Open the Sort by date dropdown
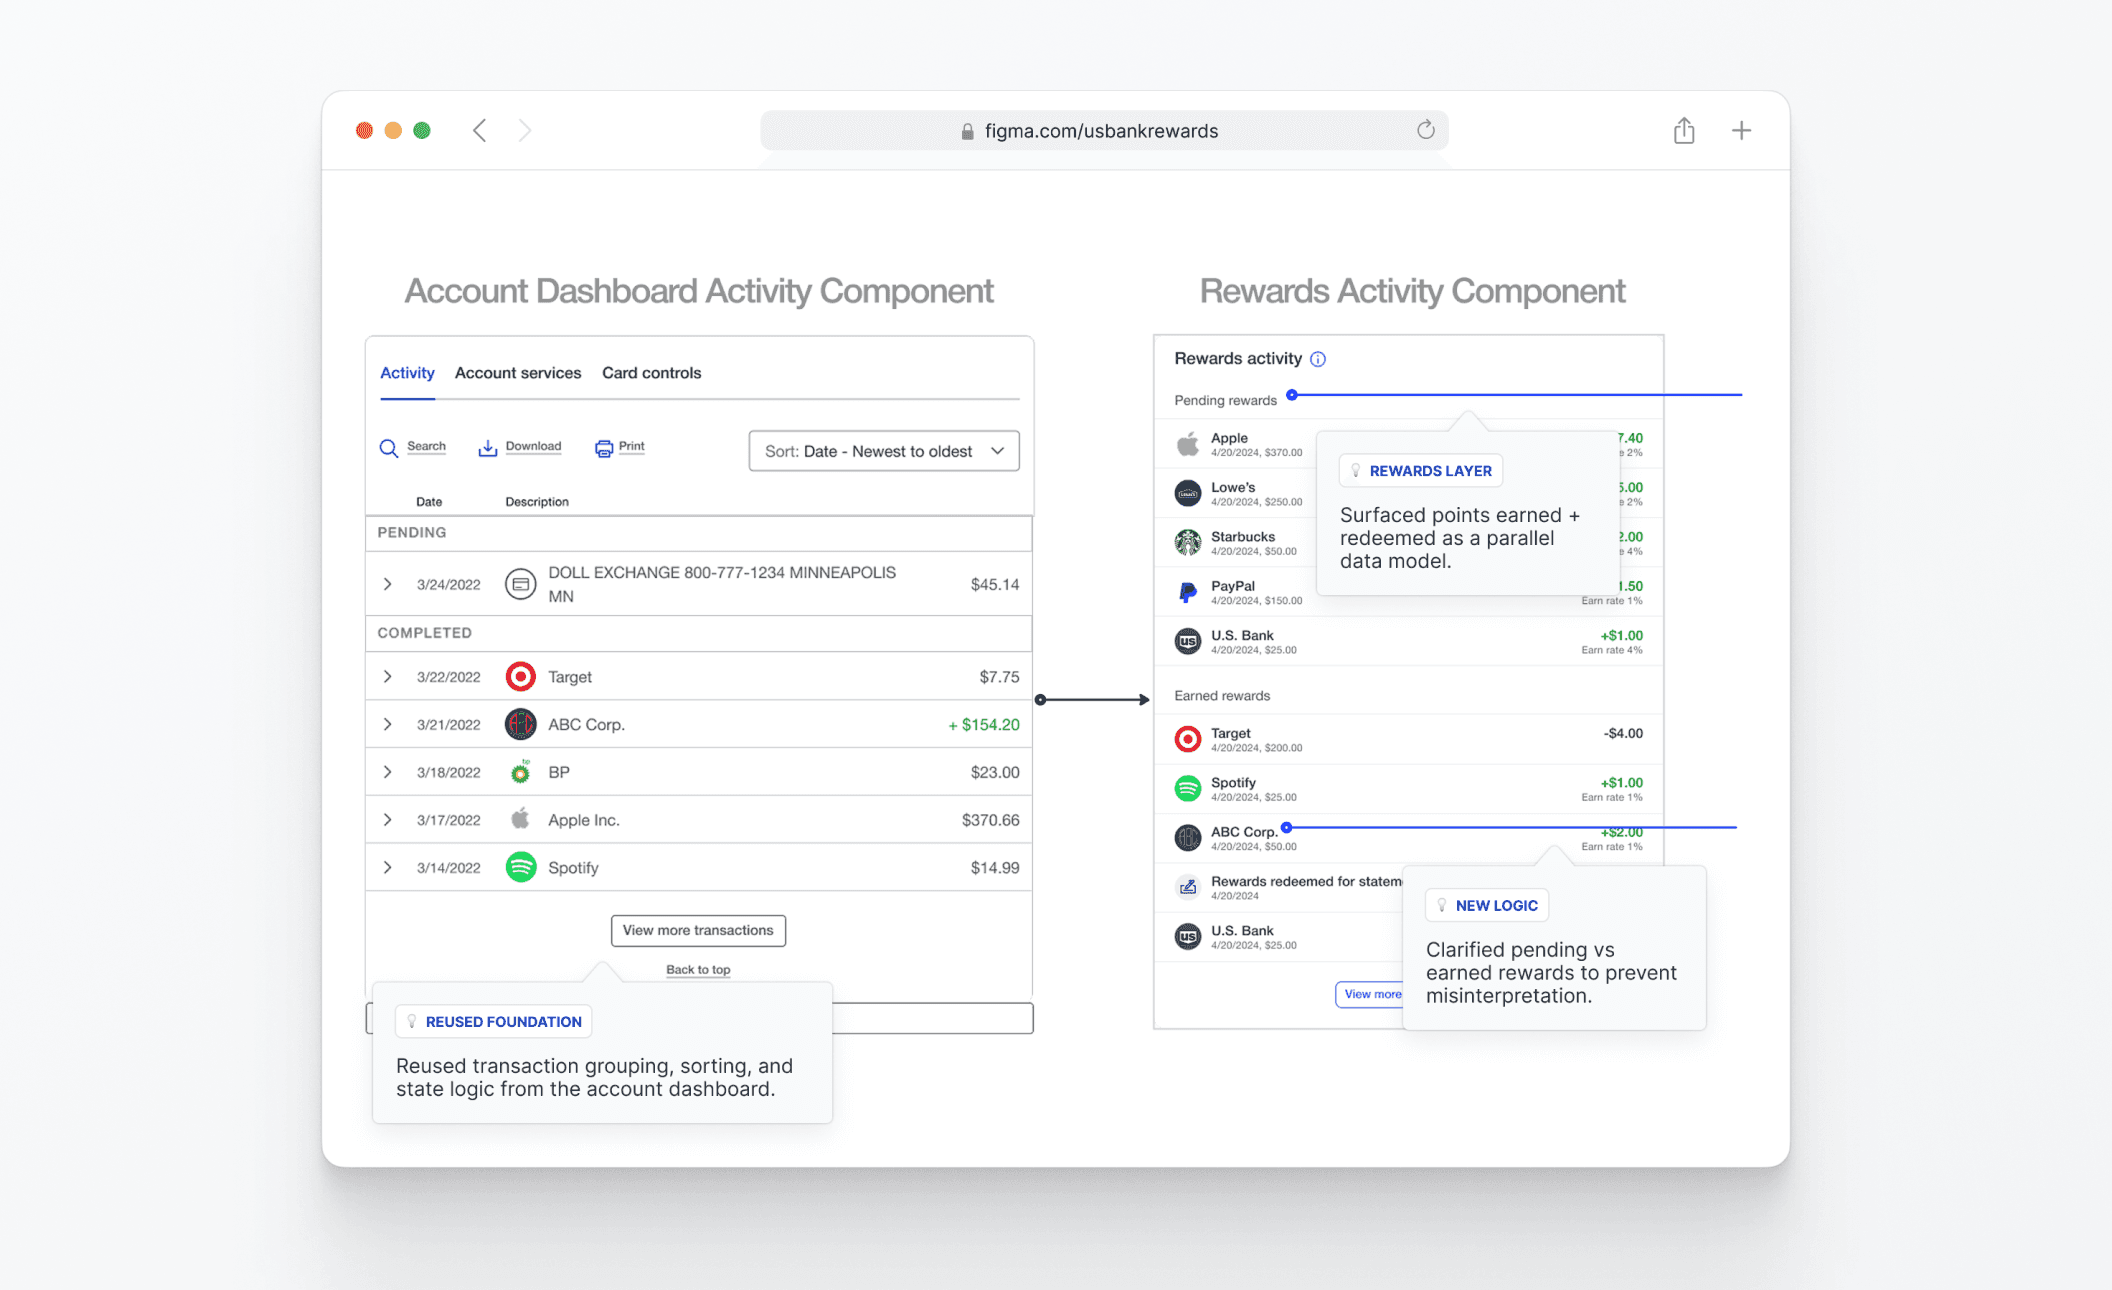The height and width of the screenshot is (1290, 2112). tap(884, 451)
